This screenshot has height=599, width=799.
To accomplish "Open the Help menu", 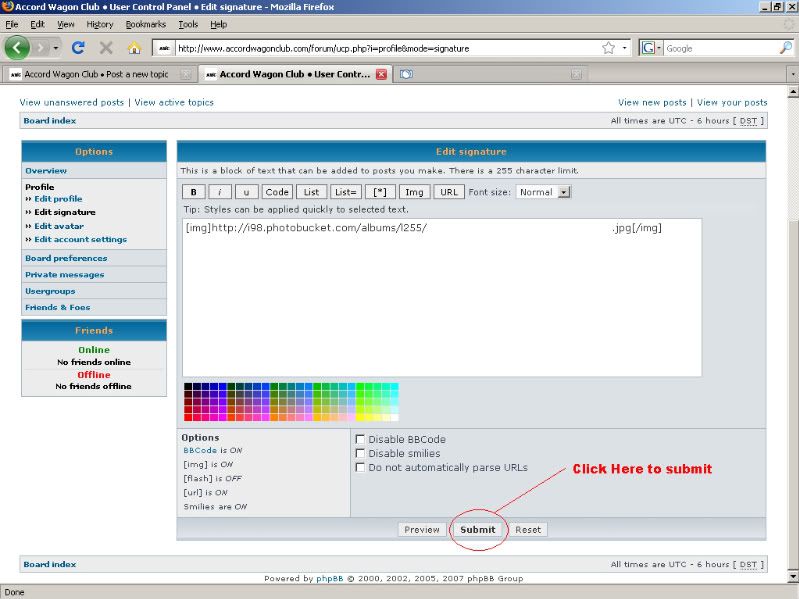I will 219,24.
